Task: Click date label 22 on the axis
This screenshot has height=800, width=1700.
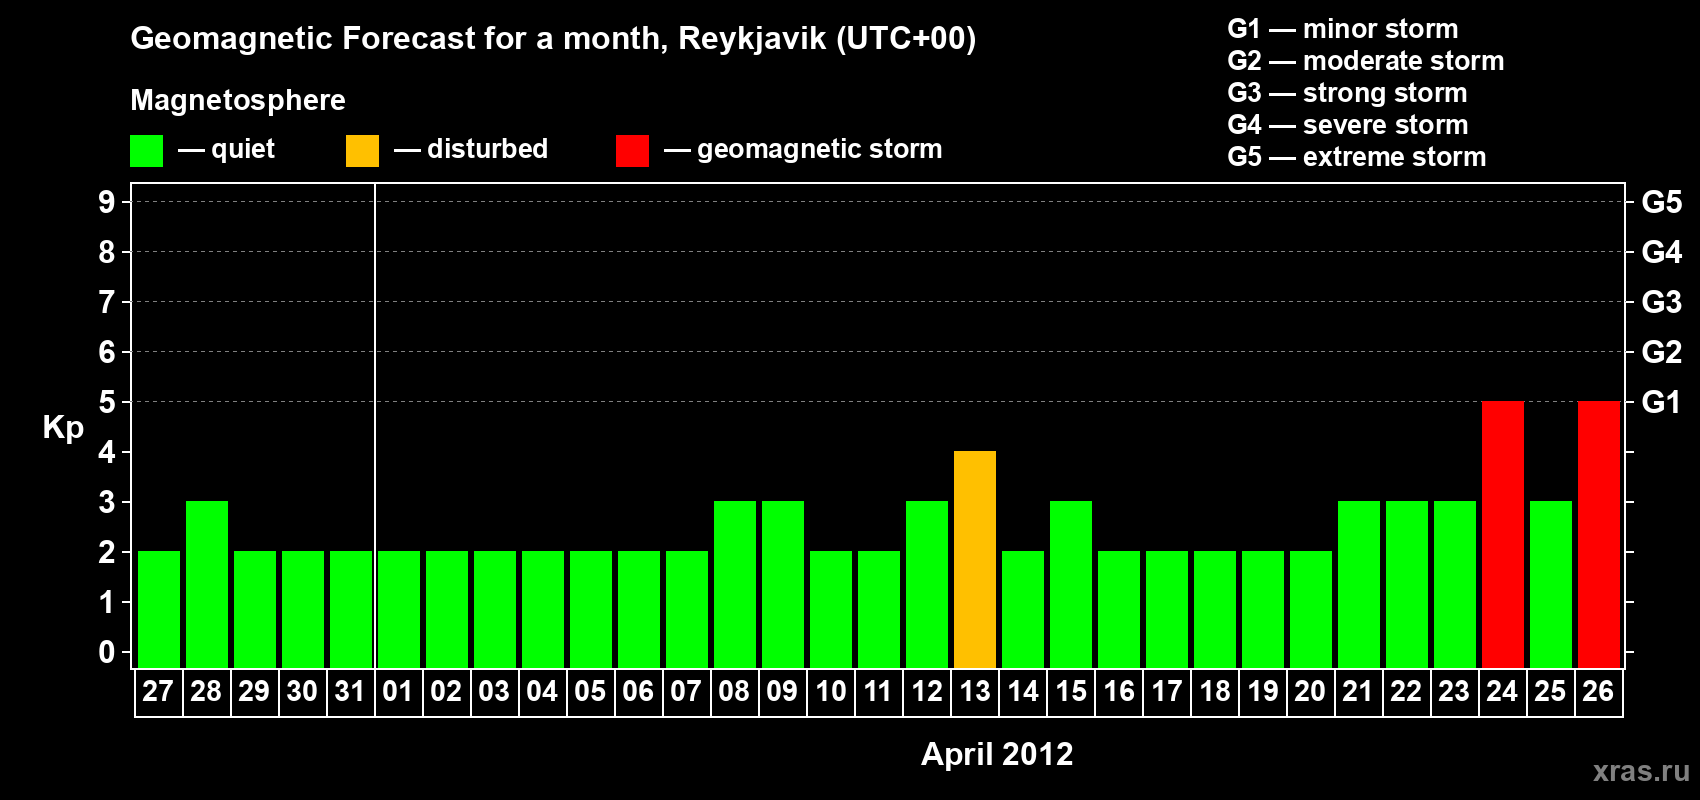Action: (1406, 691)
